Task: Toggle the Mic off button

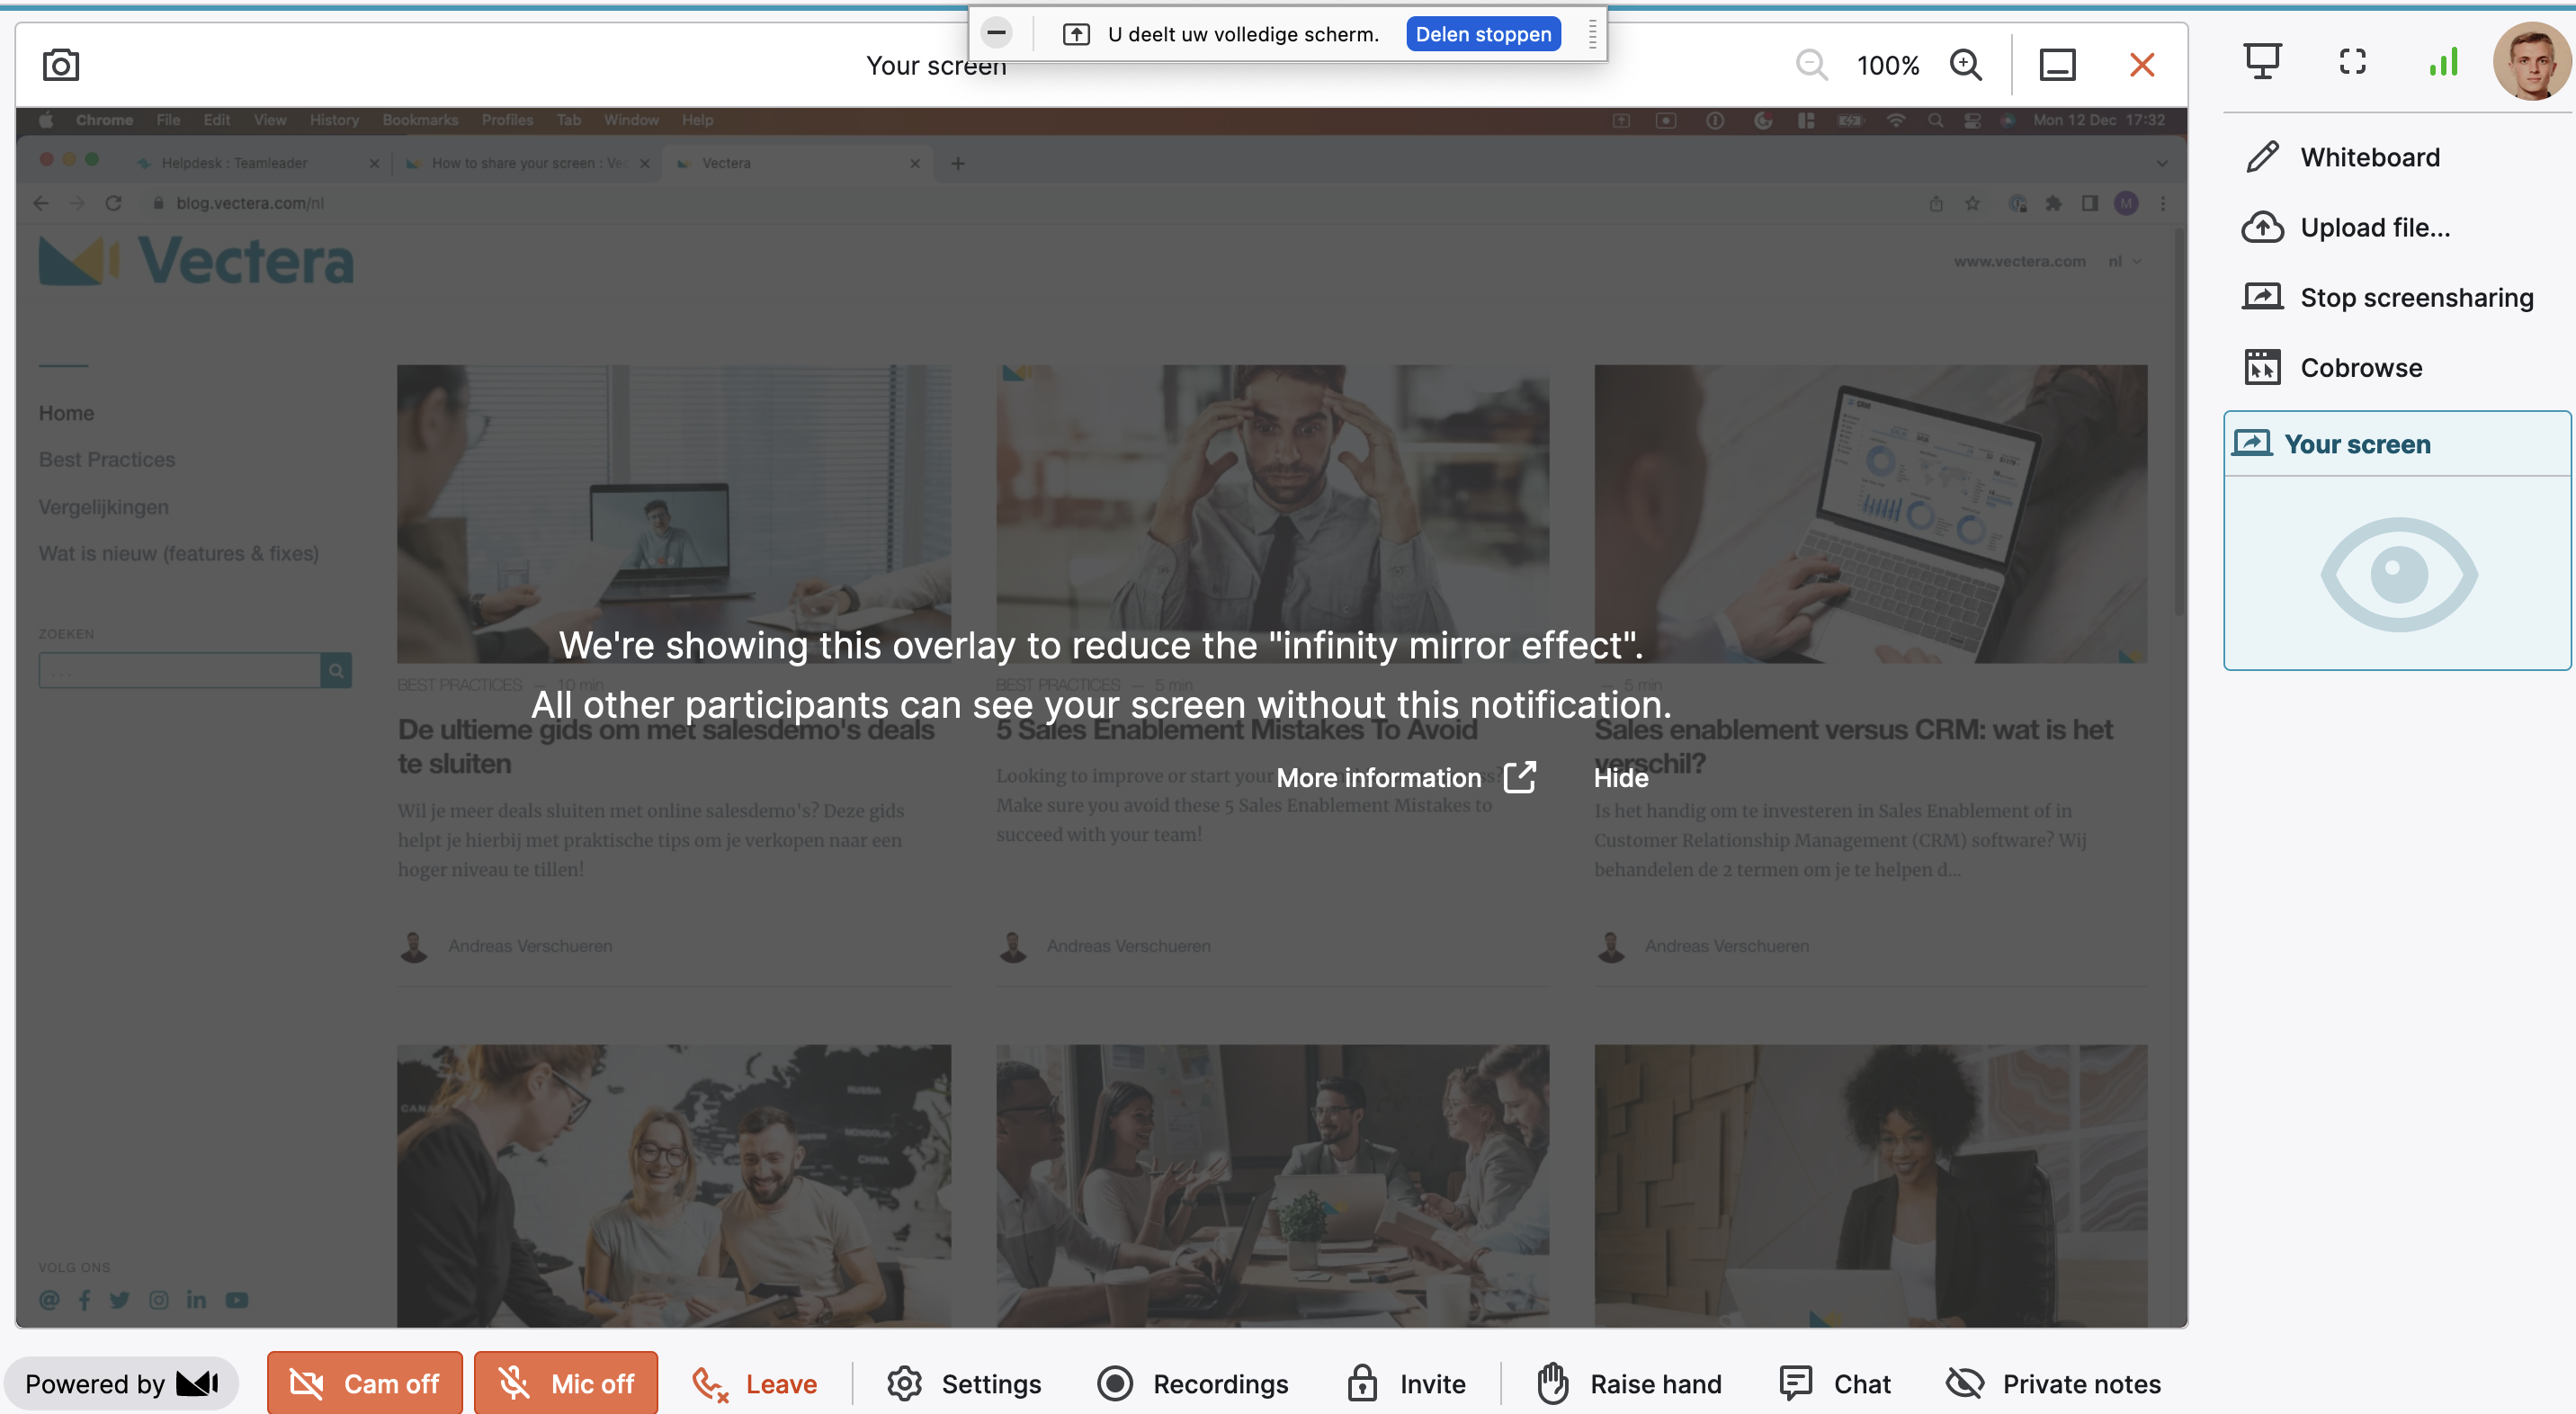Action: point(566,1383)
